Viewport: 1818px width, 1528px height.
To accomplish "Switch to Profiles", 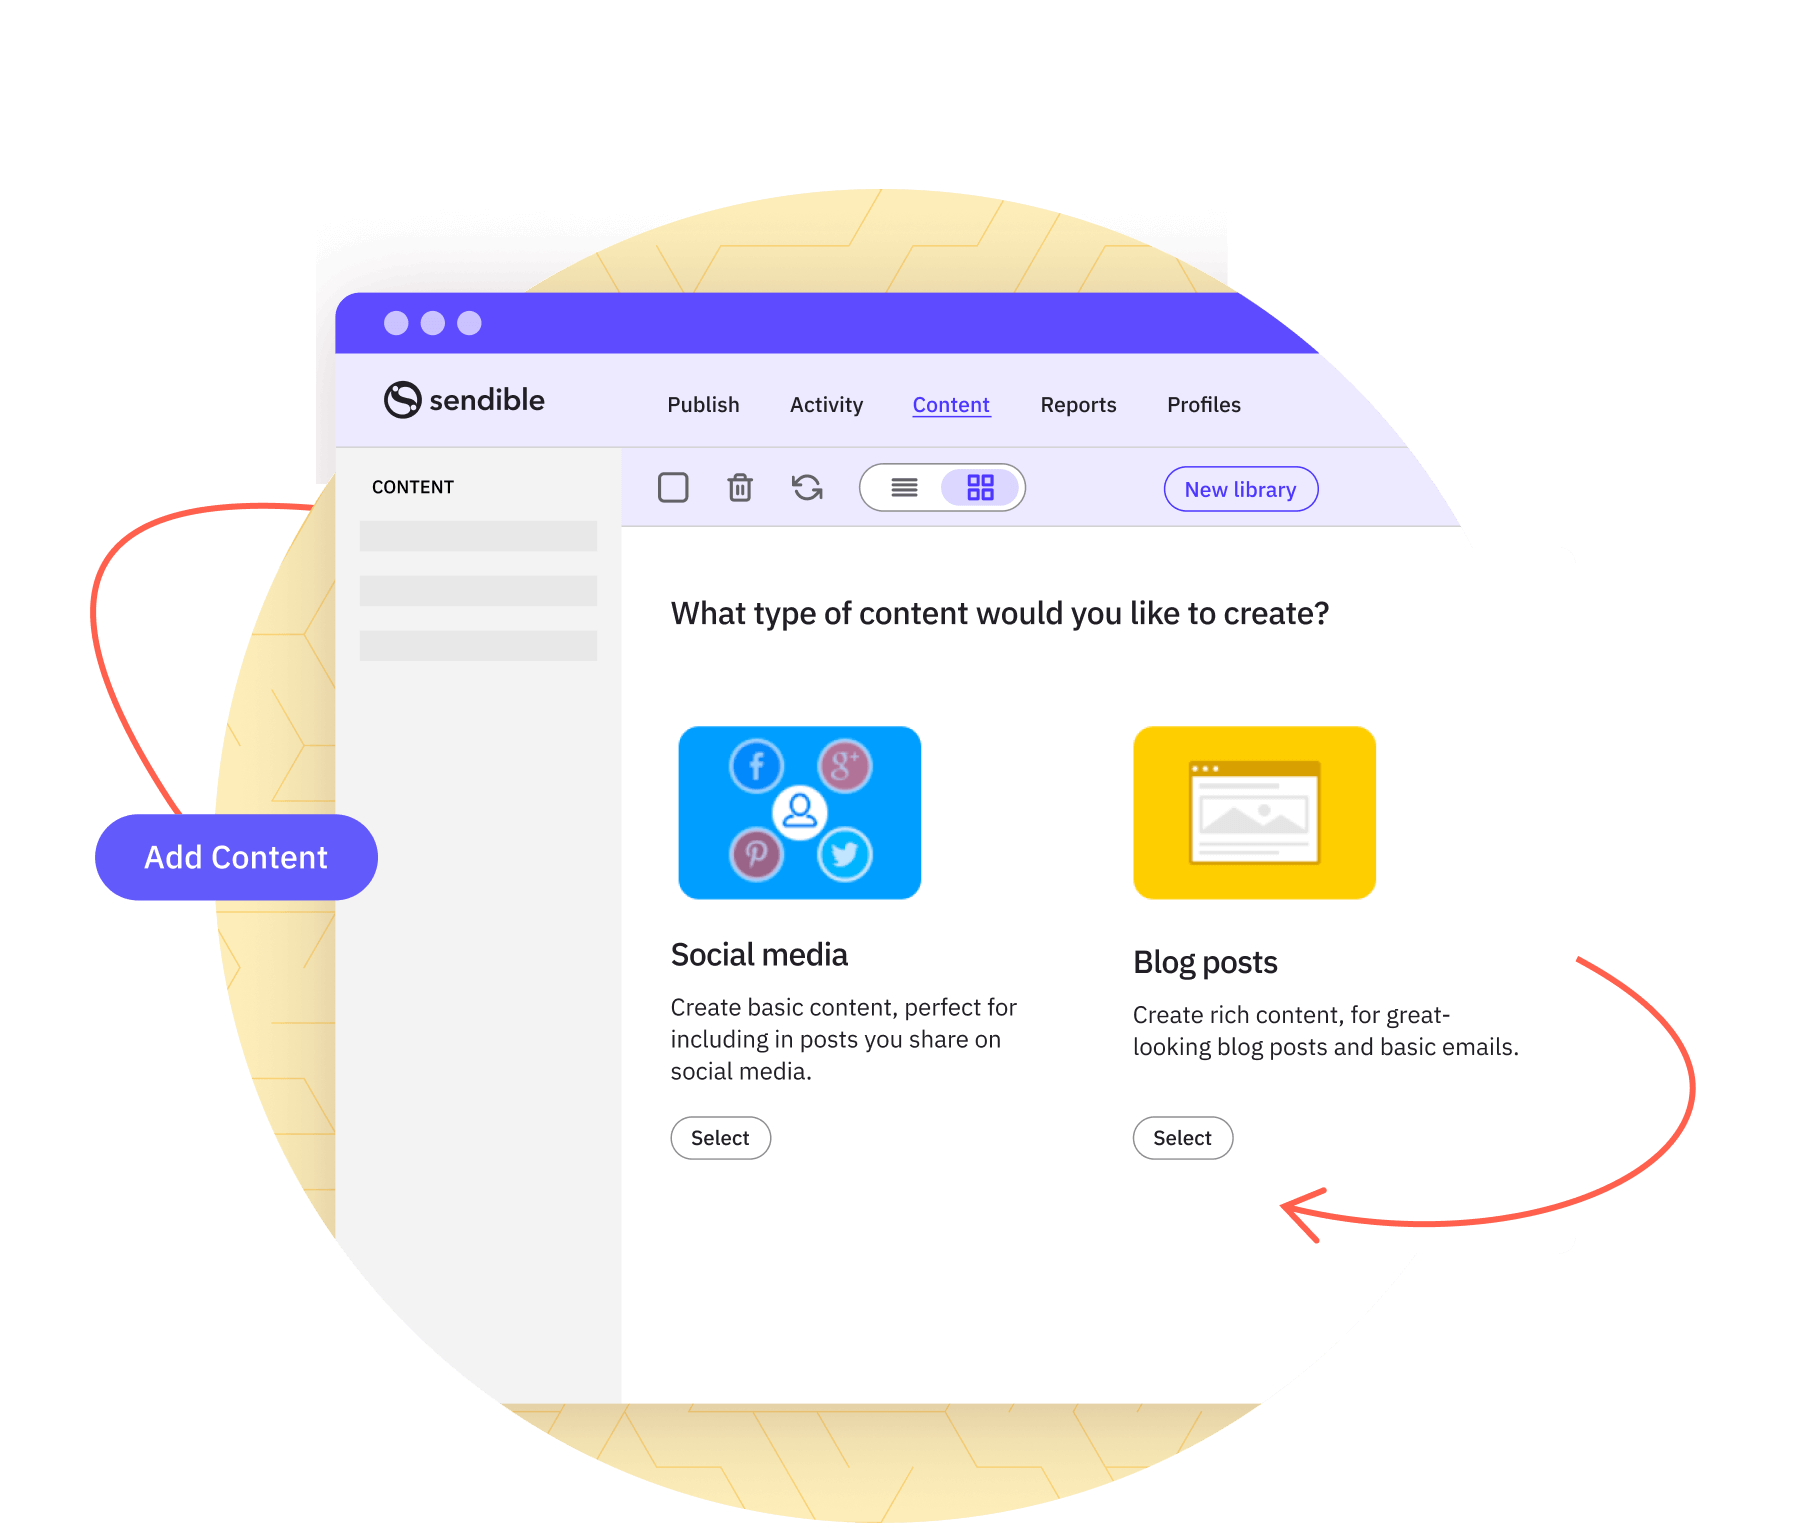I will tap(1204, 405).
